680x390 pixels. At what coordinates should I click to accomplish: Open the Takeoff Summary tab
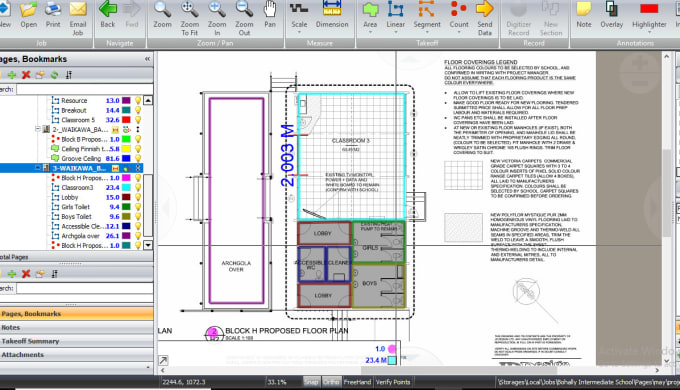click(x=76, y=341)
